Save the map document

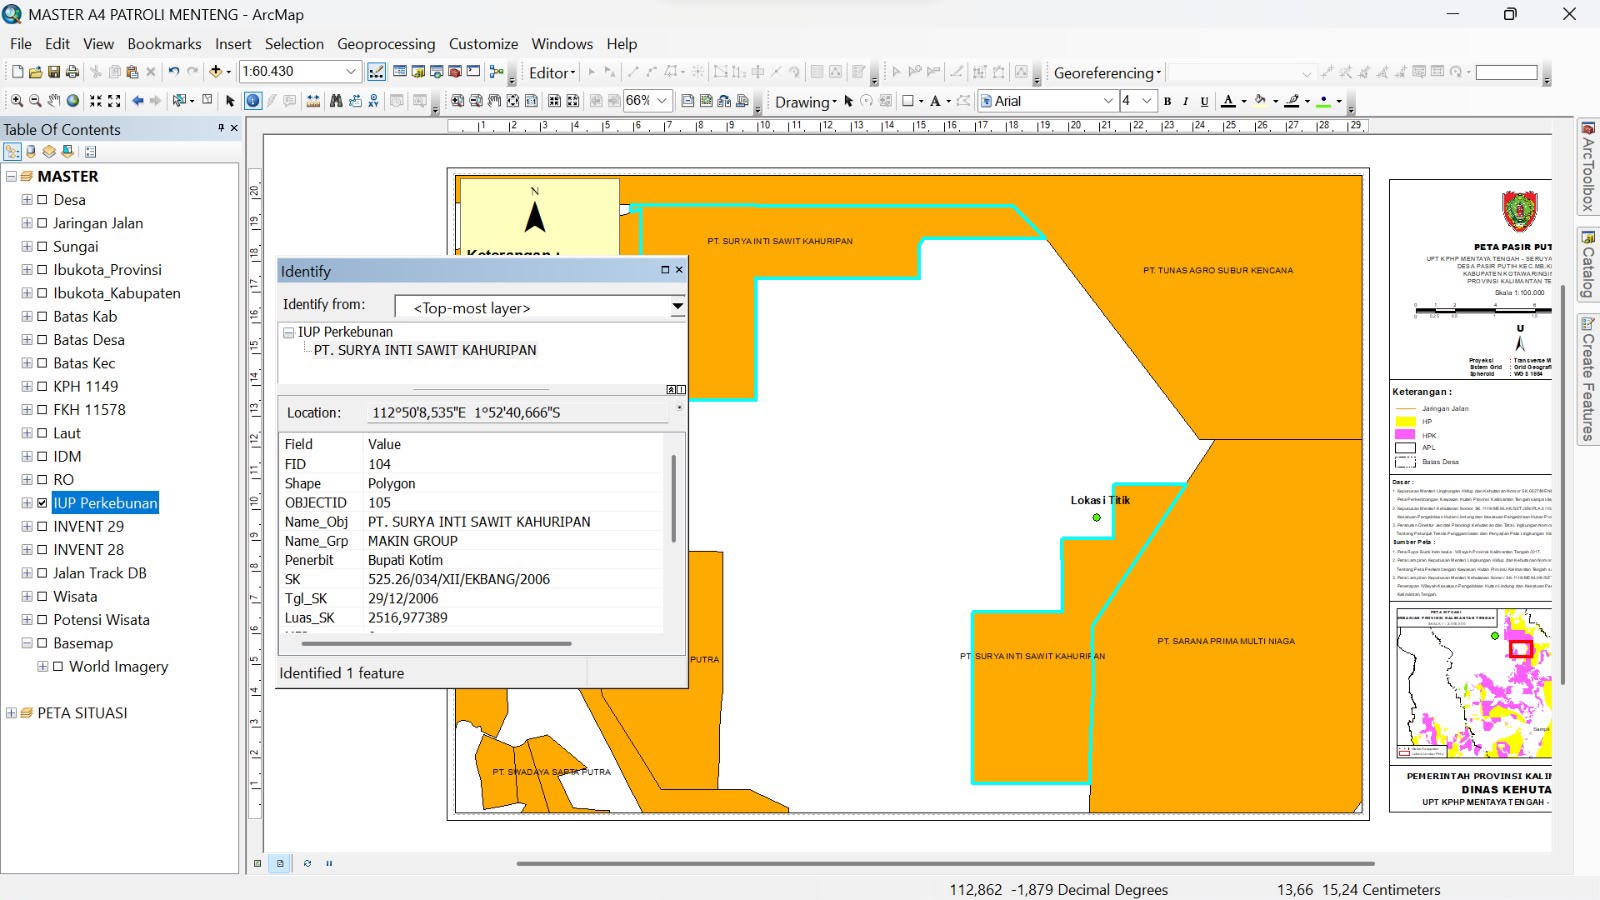54,72
